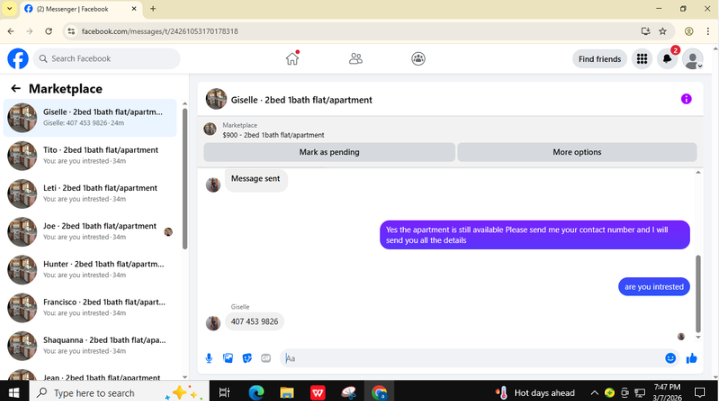Viewport: 719px width, 401px height.
Task: Open the Hunter conversation
Action: [90, 269]
